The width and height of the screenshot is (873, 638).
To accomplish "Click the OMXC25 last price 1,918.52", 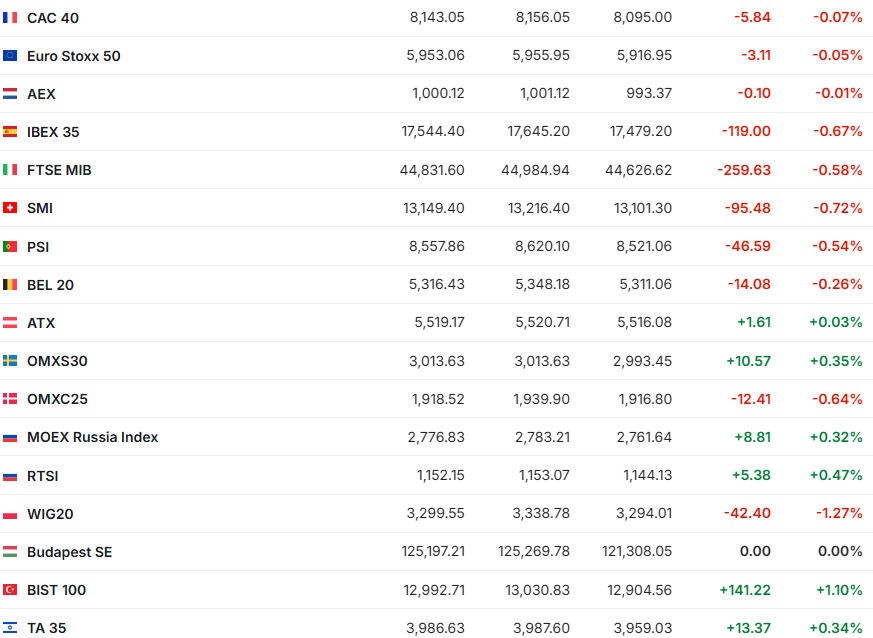I will [438, 399].
